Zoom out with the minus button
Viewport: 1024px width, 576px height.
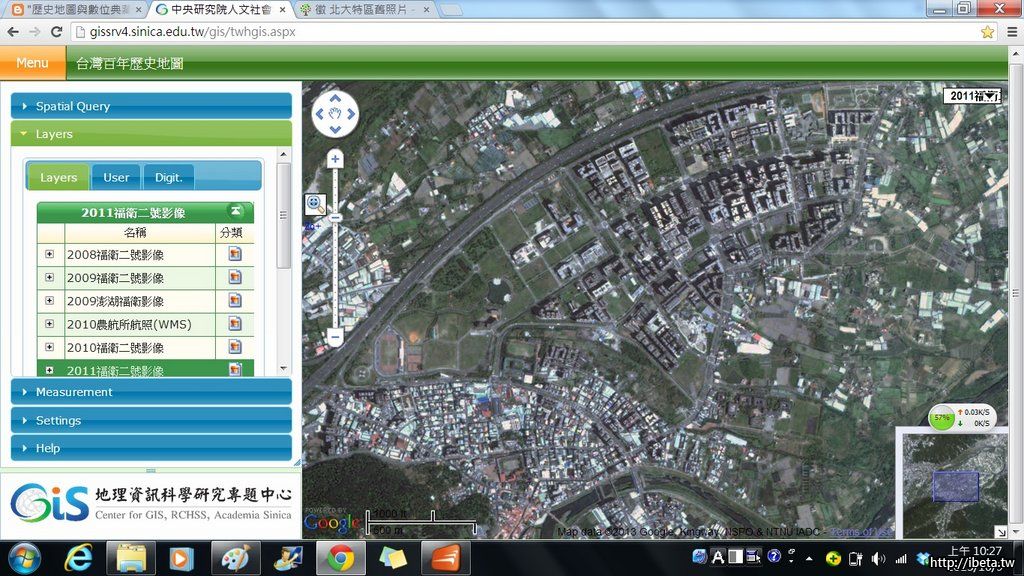[335, 338]
